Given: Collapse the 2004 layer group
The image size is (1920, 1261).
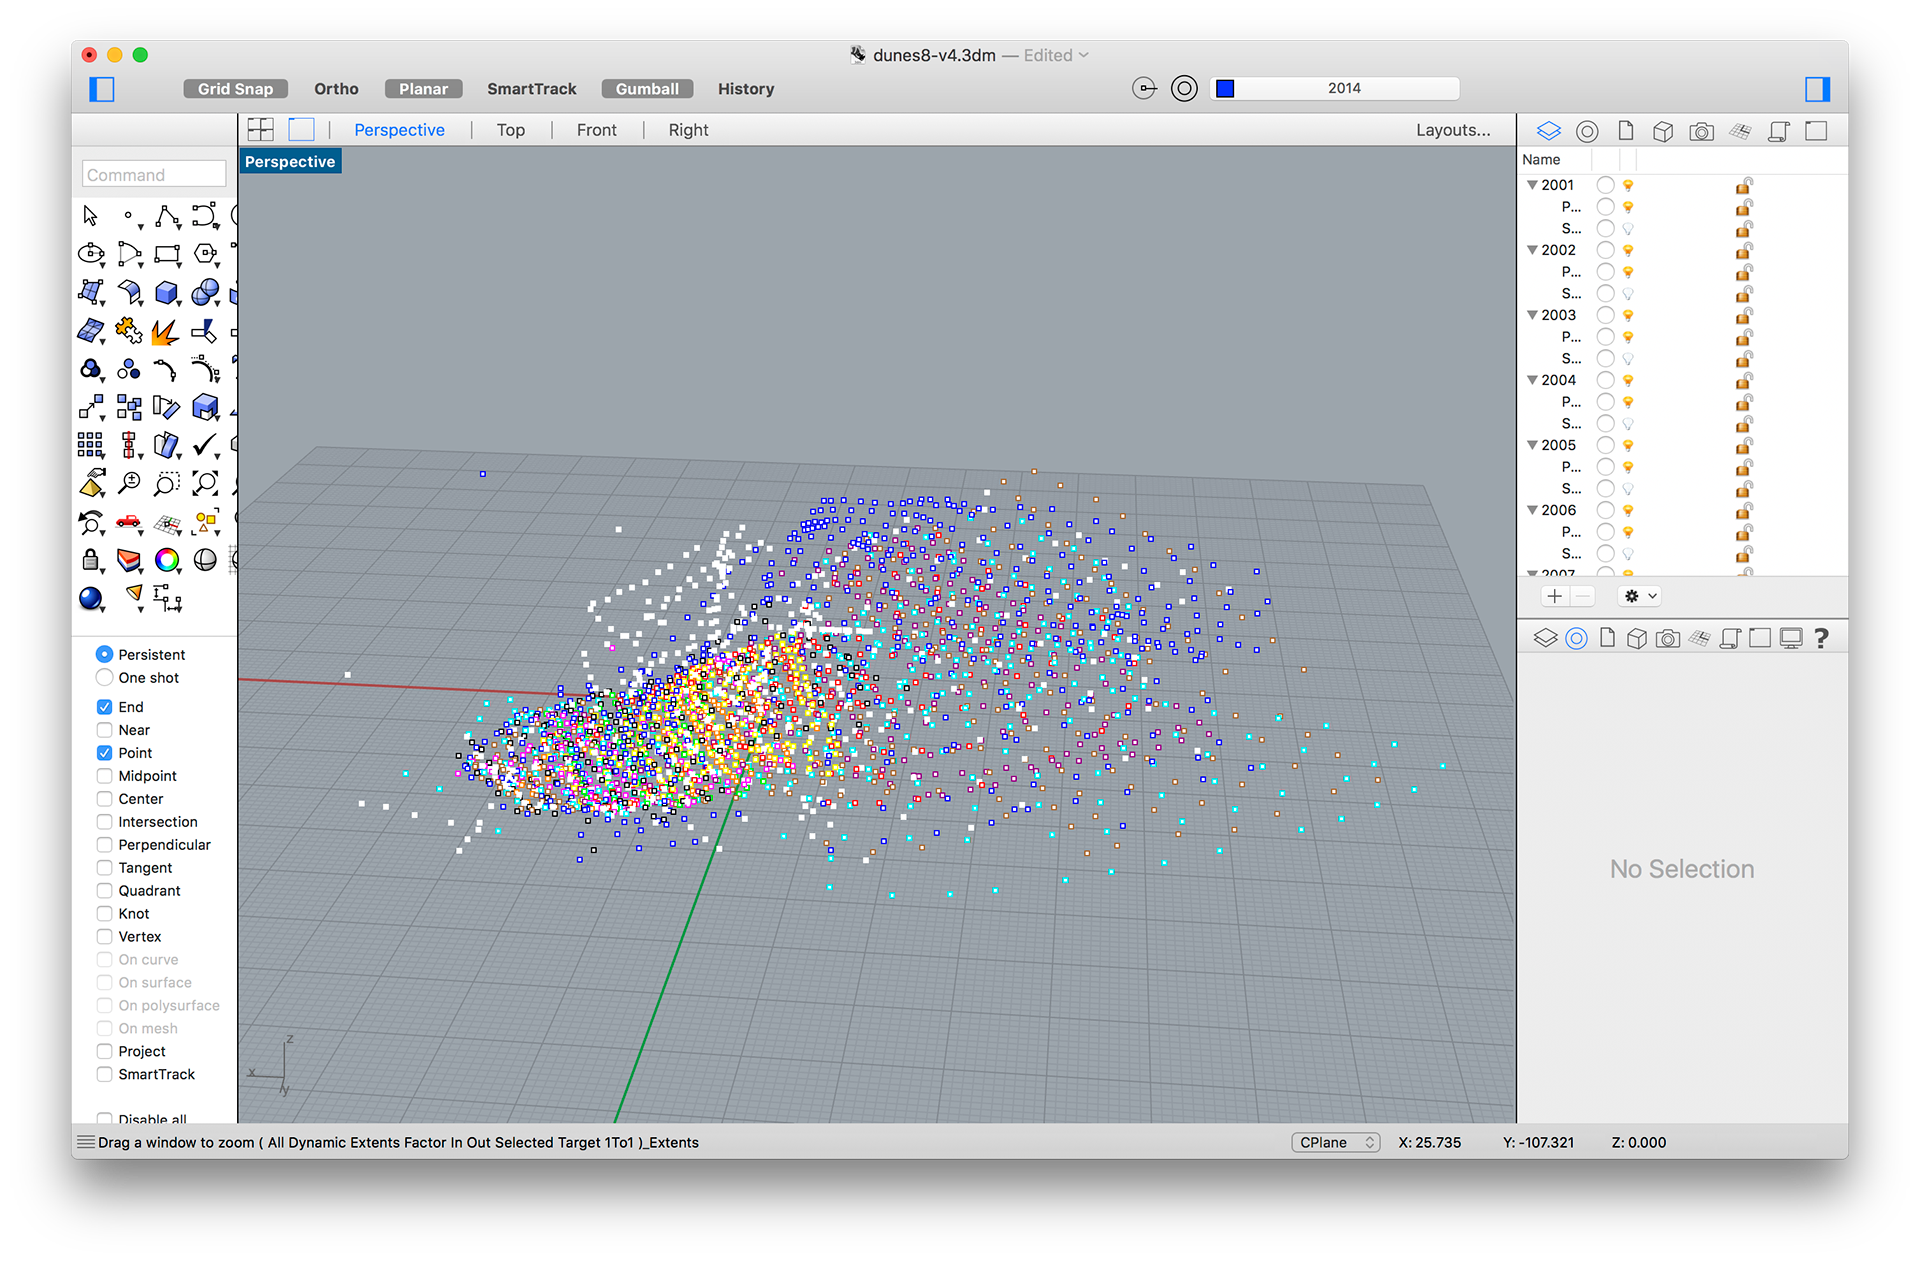Looking at the screenshot, I should (1531, 380).
